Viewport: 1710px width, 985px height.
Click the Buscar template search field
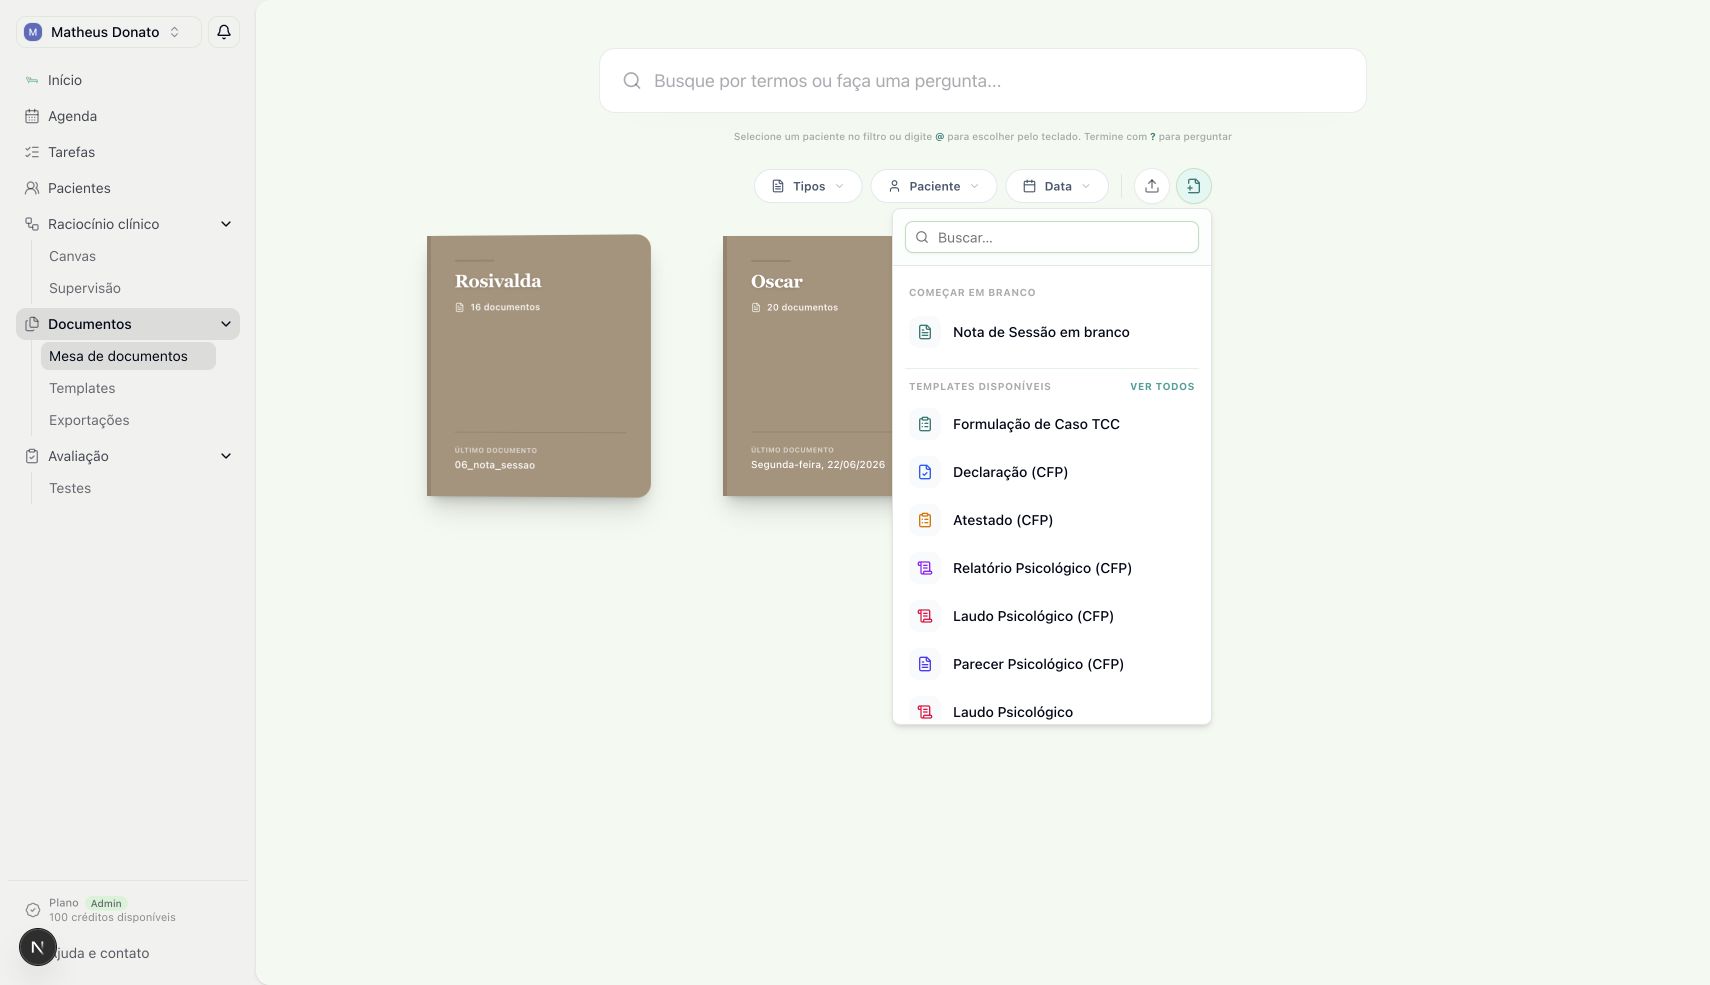1052,237
